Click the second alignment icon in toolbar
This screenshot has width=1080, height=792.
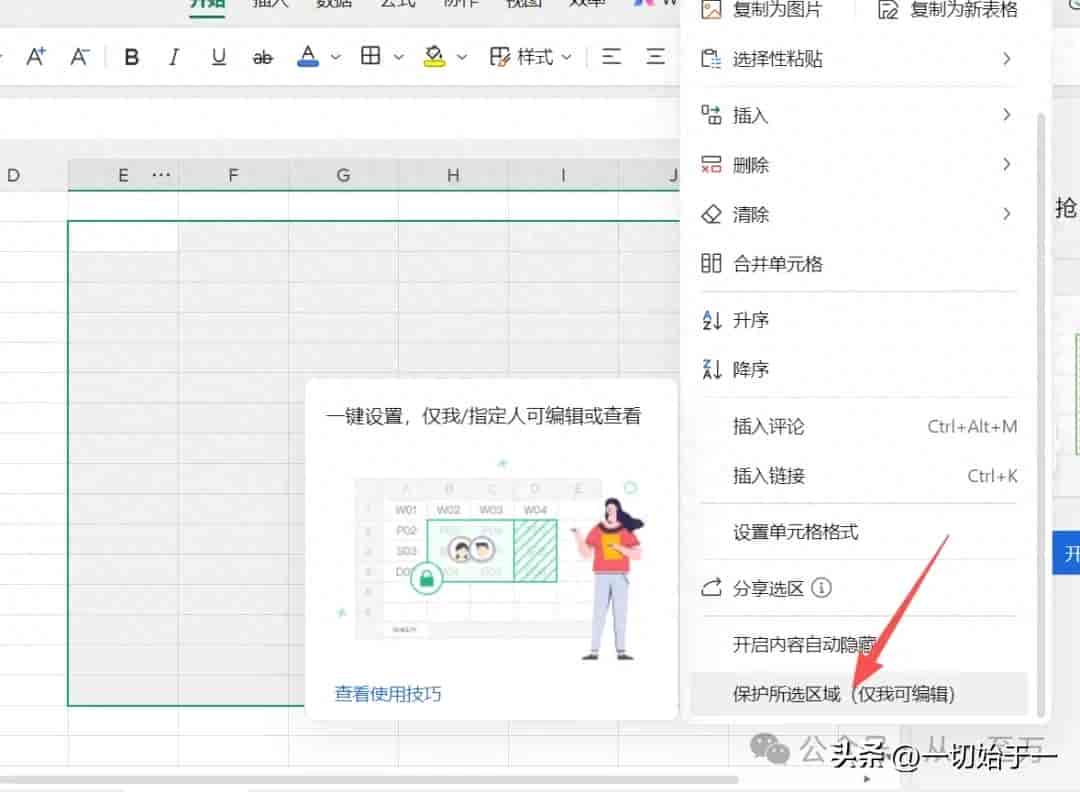pos(655,56)
